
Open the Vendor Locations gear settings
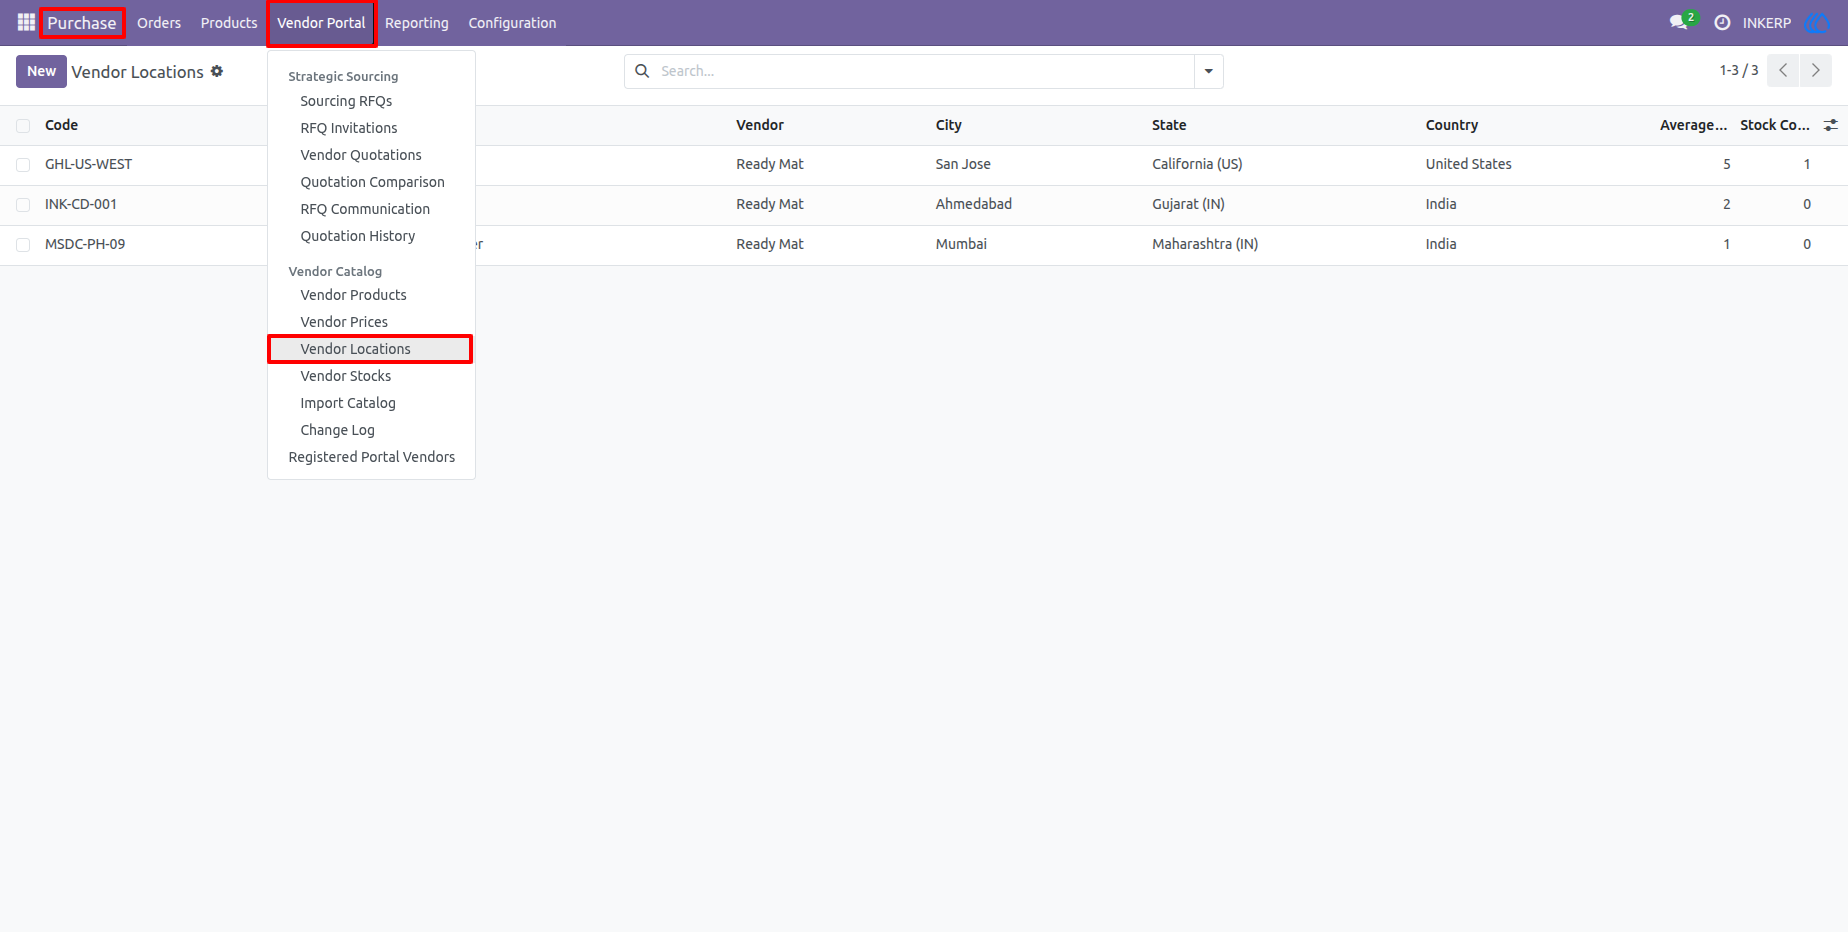(x=217, y=71)
